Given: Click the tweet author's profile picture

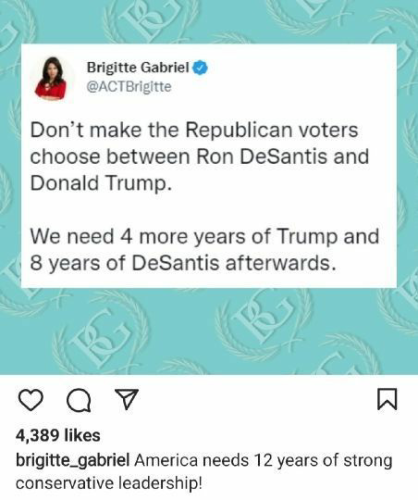Looking at the screenshot, I should (x=50, y=78).
